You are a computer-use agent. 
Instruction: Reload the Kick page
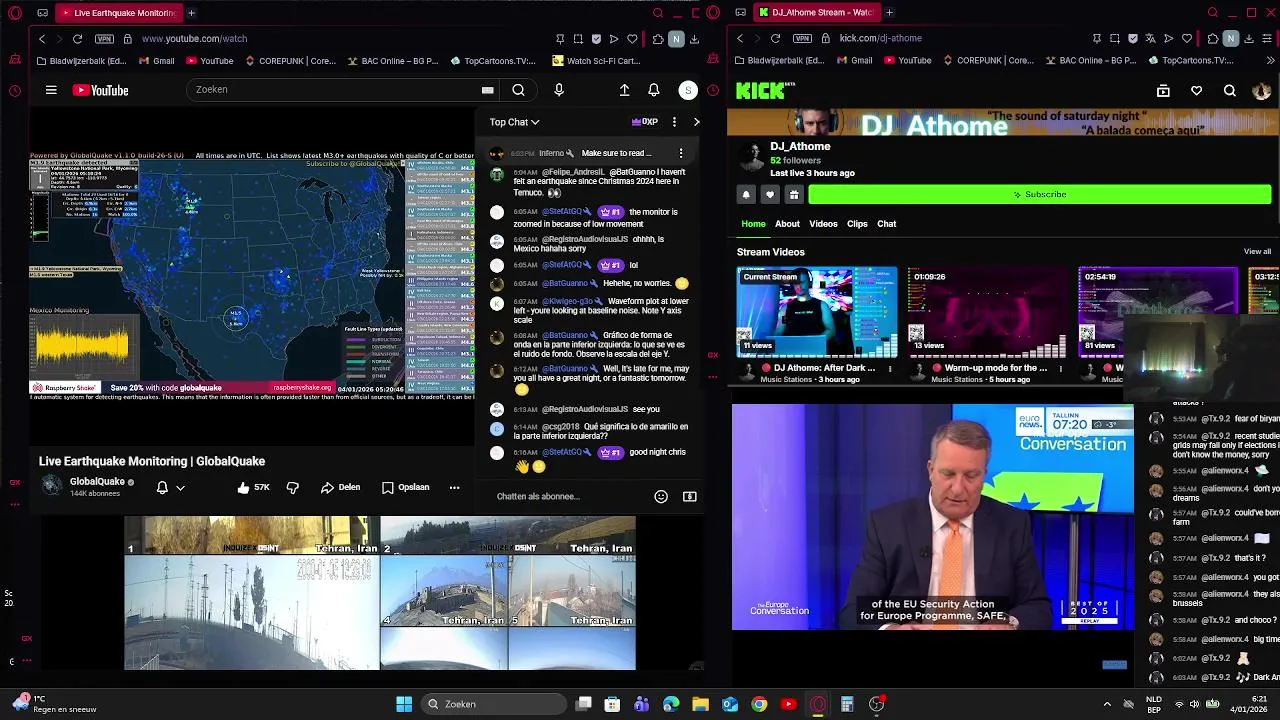[775, 38]
